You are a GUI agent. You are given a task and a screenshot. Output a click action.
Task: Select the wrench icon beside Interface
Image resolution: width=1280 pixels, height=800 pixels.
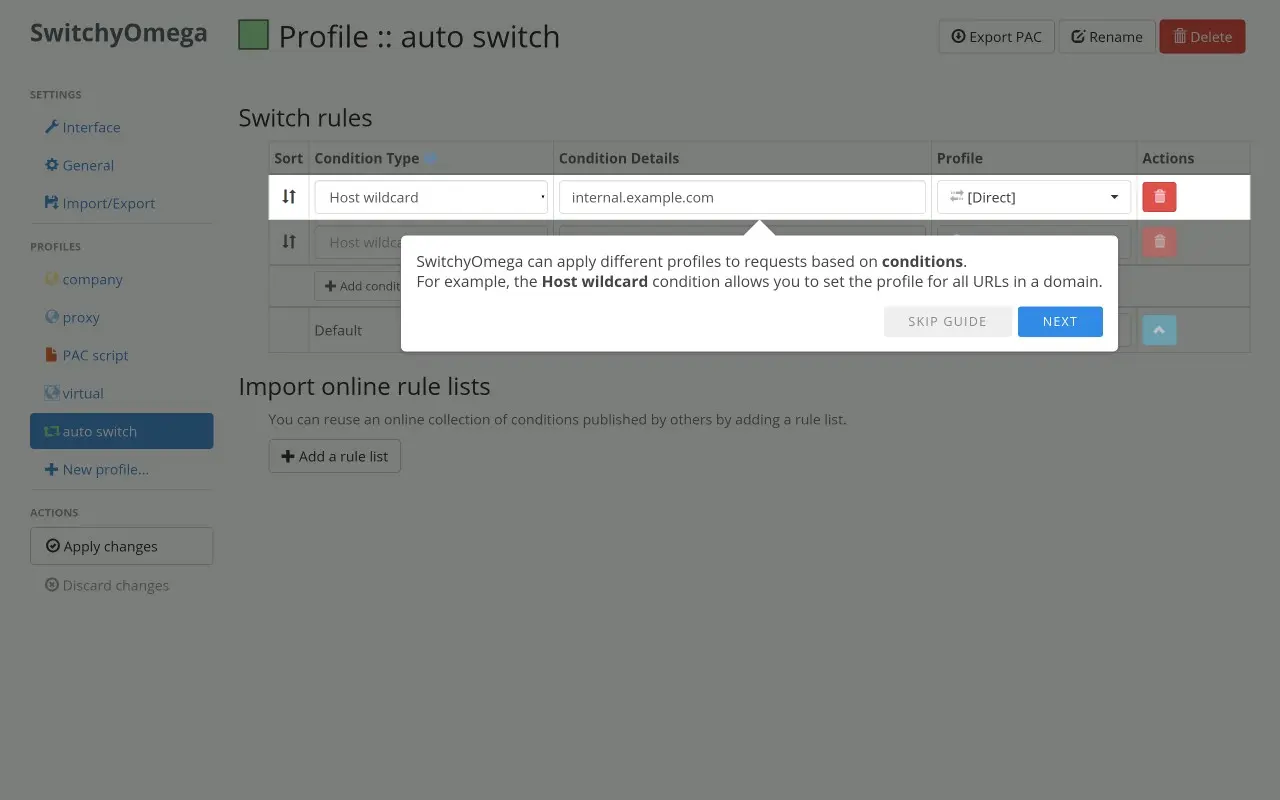[54, 127]
